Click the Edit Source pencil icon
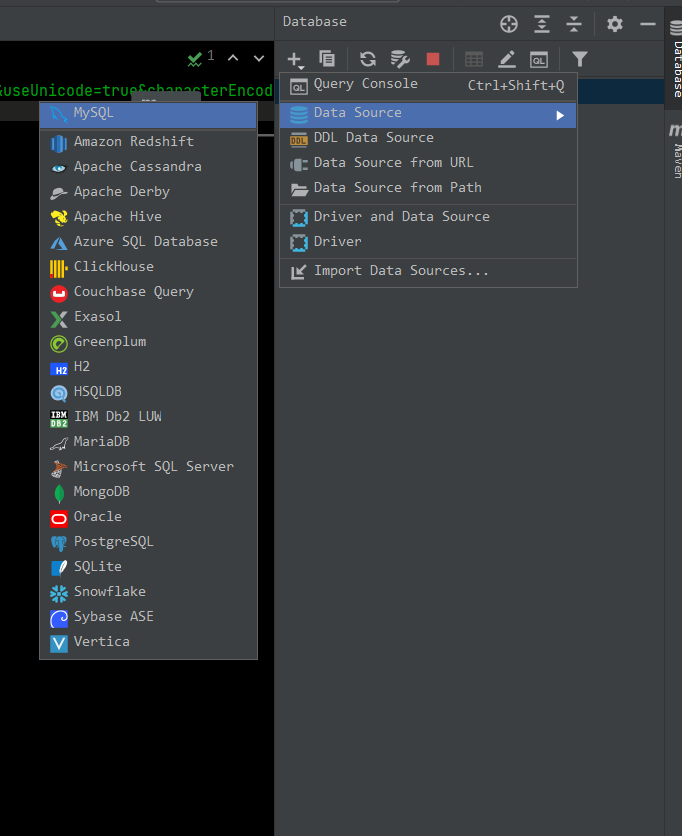 507,59
